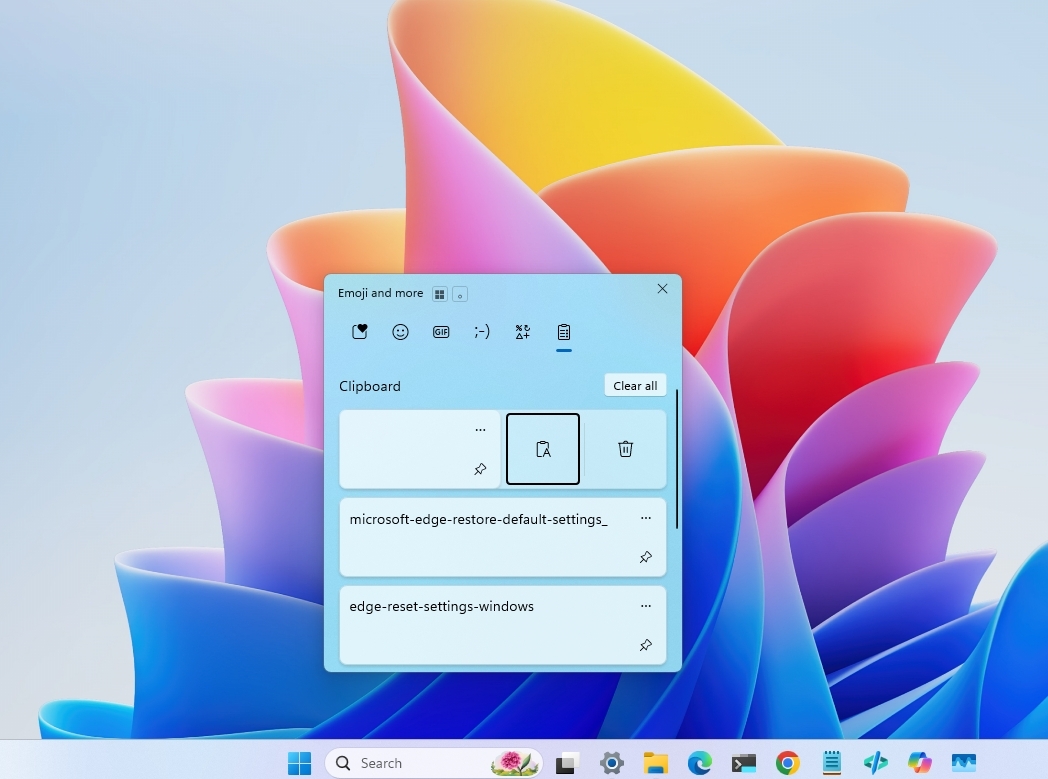The image size is (1048, 779).
Task: Open Copilot from the taskbar
Action: coord(920,762)
